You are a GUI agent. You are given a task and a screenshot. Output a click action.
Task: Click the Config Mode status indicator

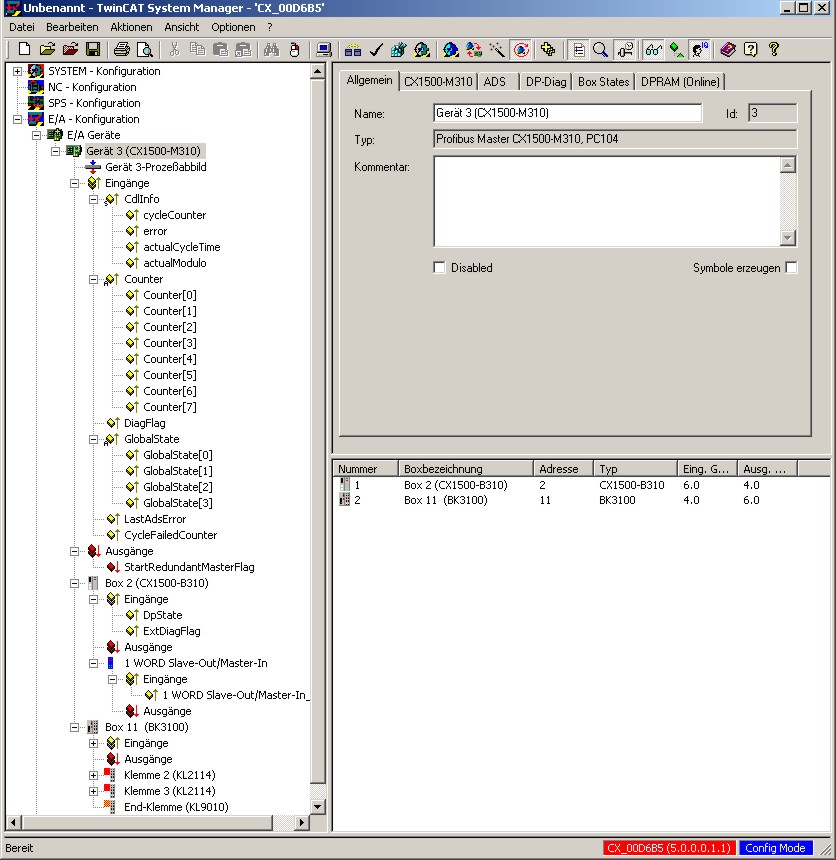tap(775, 848)
